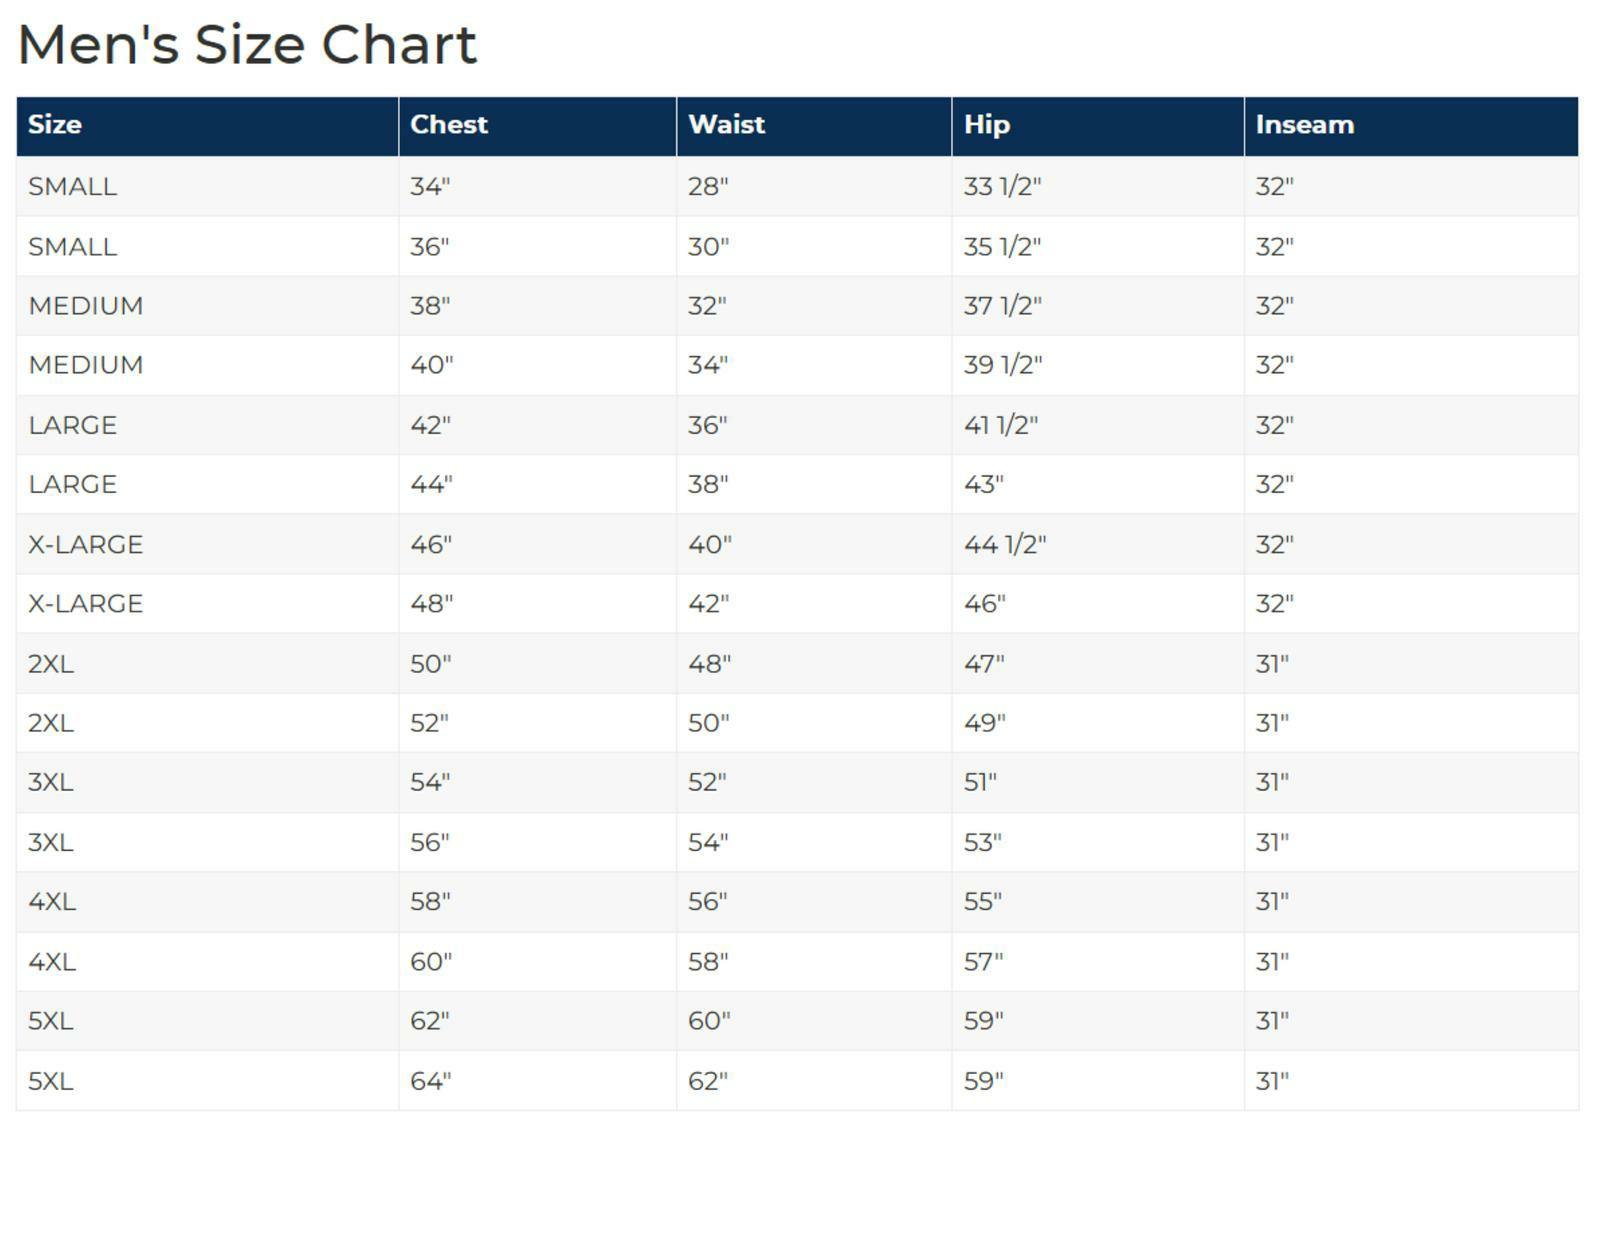Select the 62" chest value
Viewport: 1600px width, 1249px height.
[x=430, y=1021]
